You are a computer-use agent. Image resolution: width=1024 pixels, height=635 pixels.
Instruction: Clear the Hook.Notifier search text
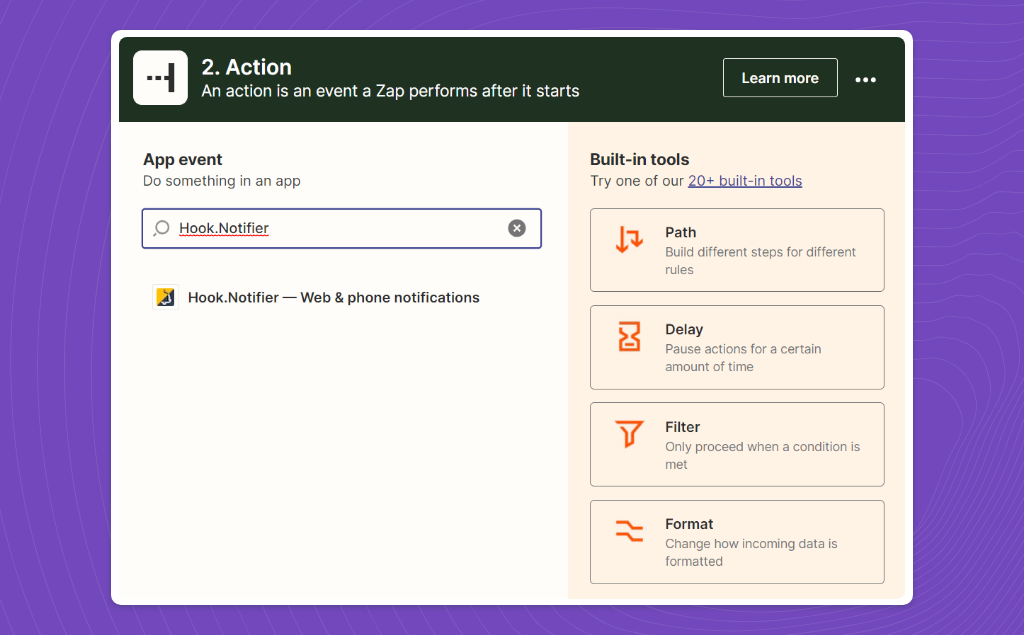pos(517,228)
